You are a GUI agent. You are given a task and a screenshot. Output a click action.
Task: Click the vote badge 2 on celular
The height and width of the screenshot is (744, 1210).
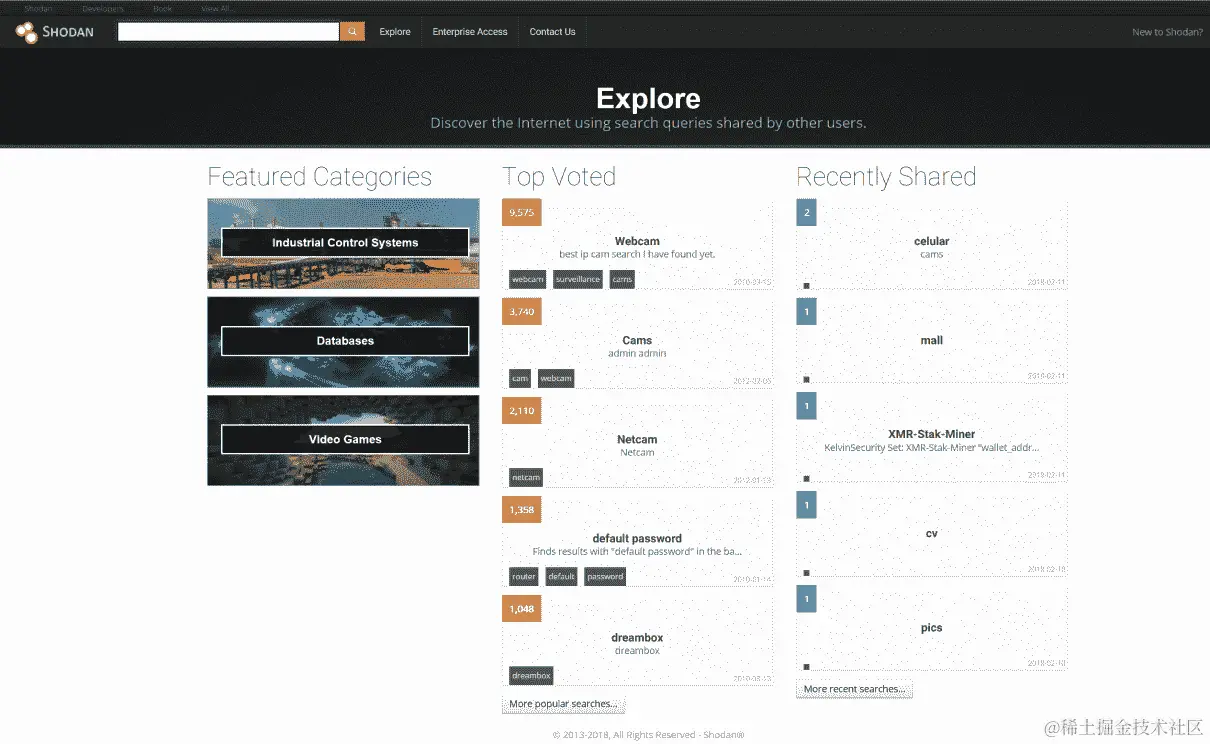806,212
